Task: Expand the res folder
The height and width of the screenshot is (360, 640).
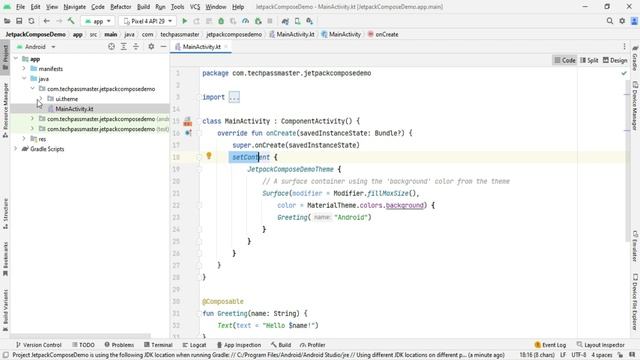Action: [24, 139]
